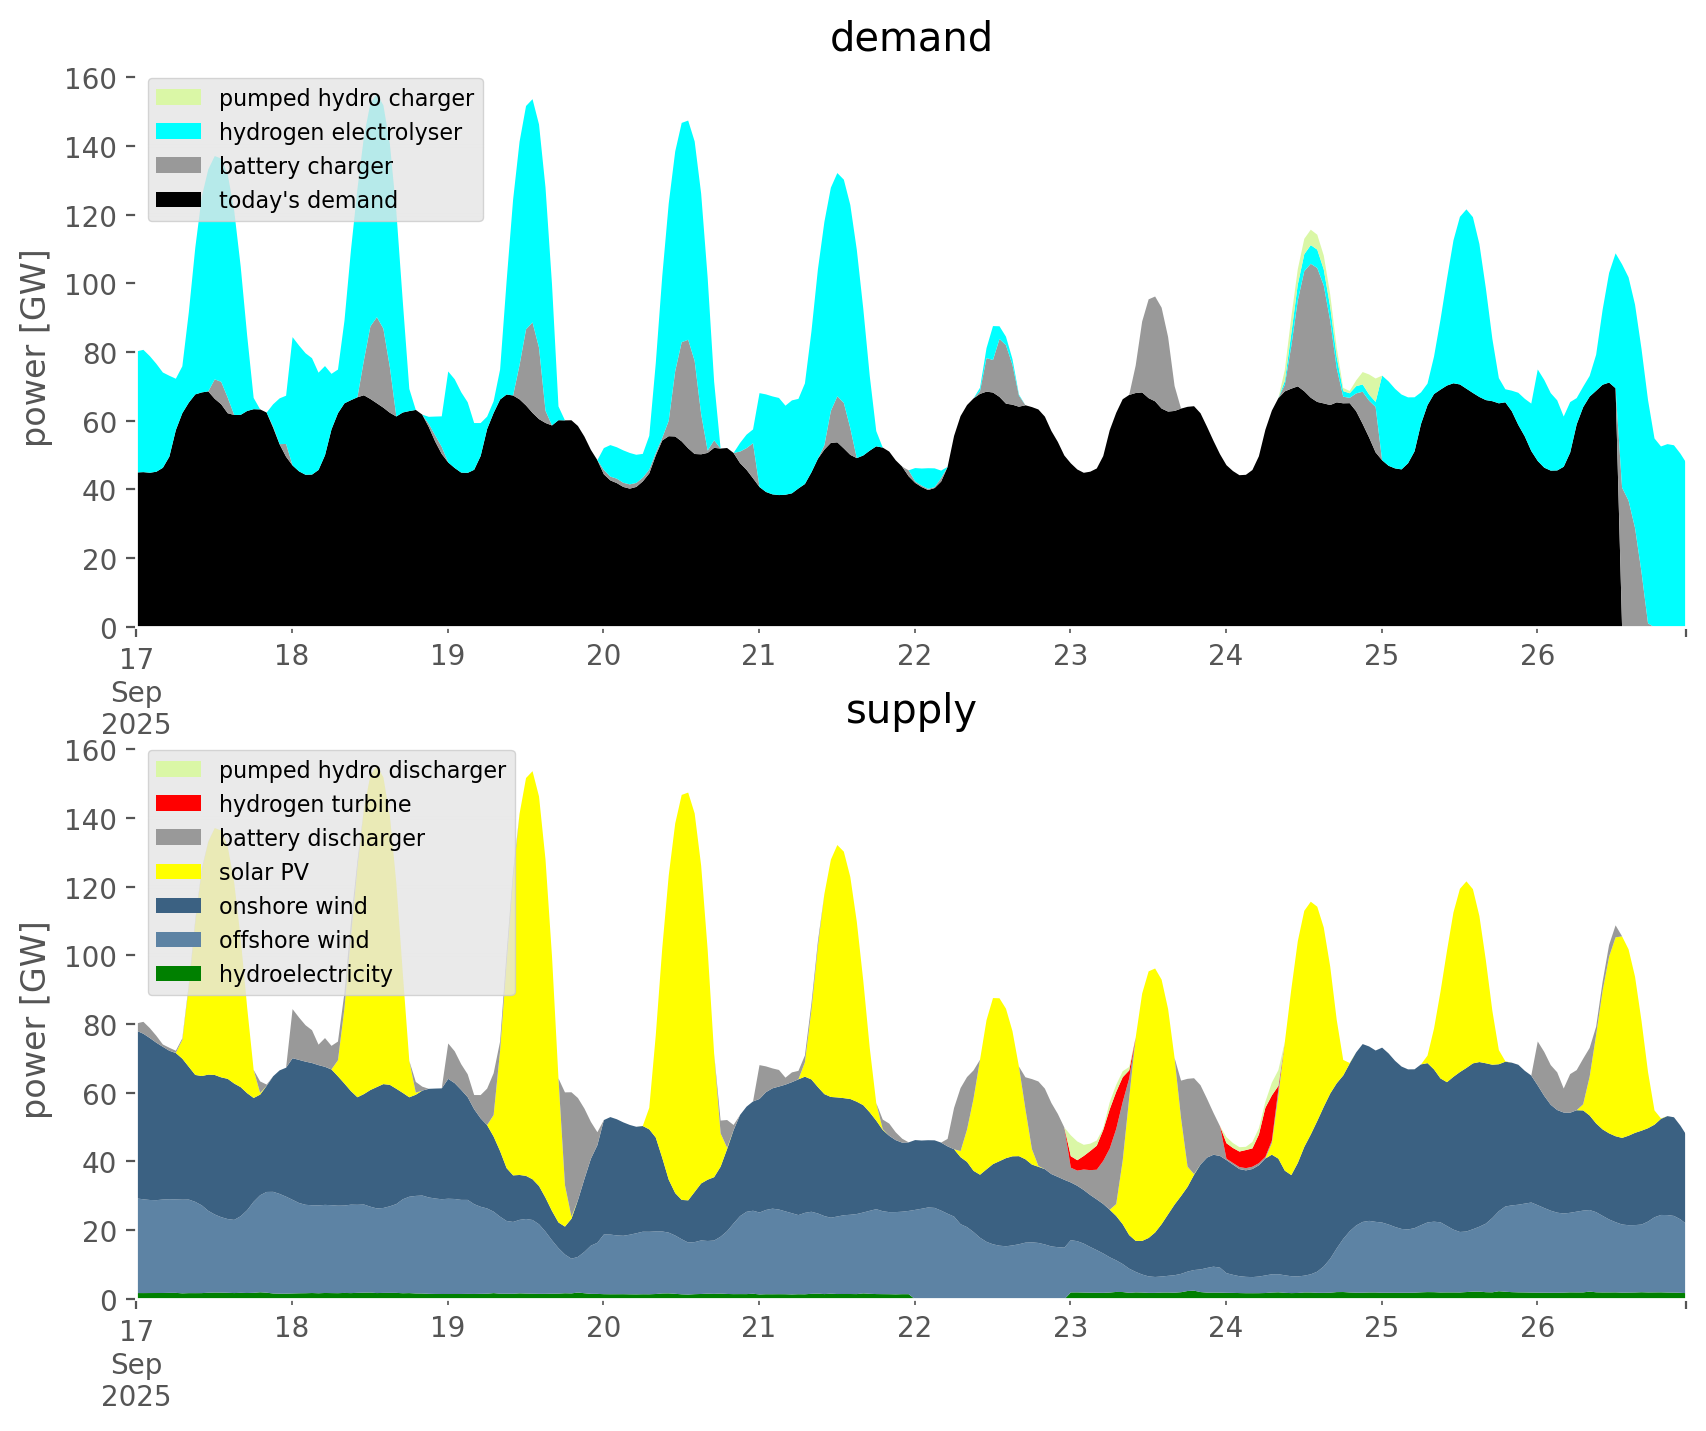This screenshot has width=1706, height=1431.
Task: Click the green hydroelectricity legend swatch
Action: pos(179,974)
